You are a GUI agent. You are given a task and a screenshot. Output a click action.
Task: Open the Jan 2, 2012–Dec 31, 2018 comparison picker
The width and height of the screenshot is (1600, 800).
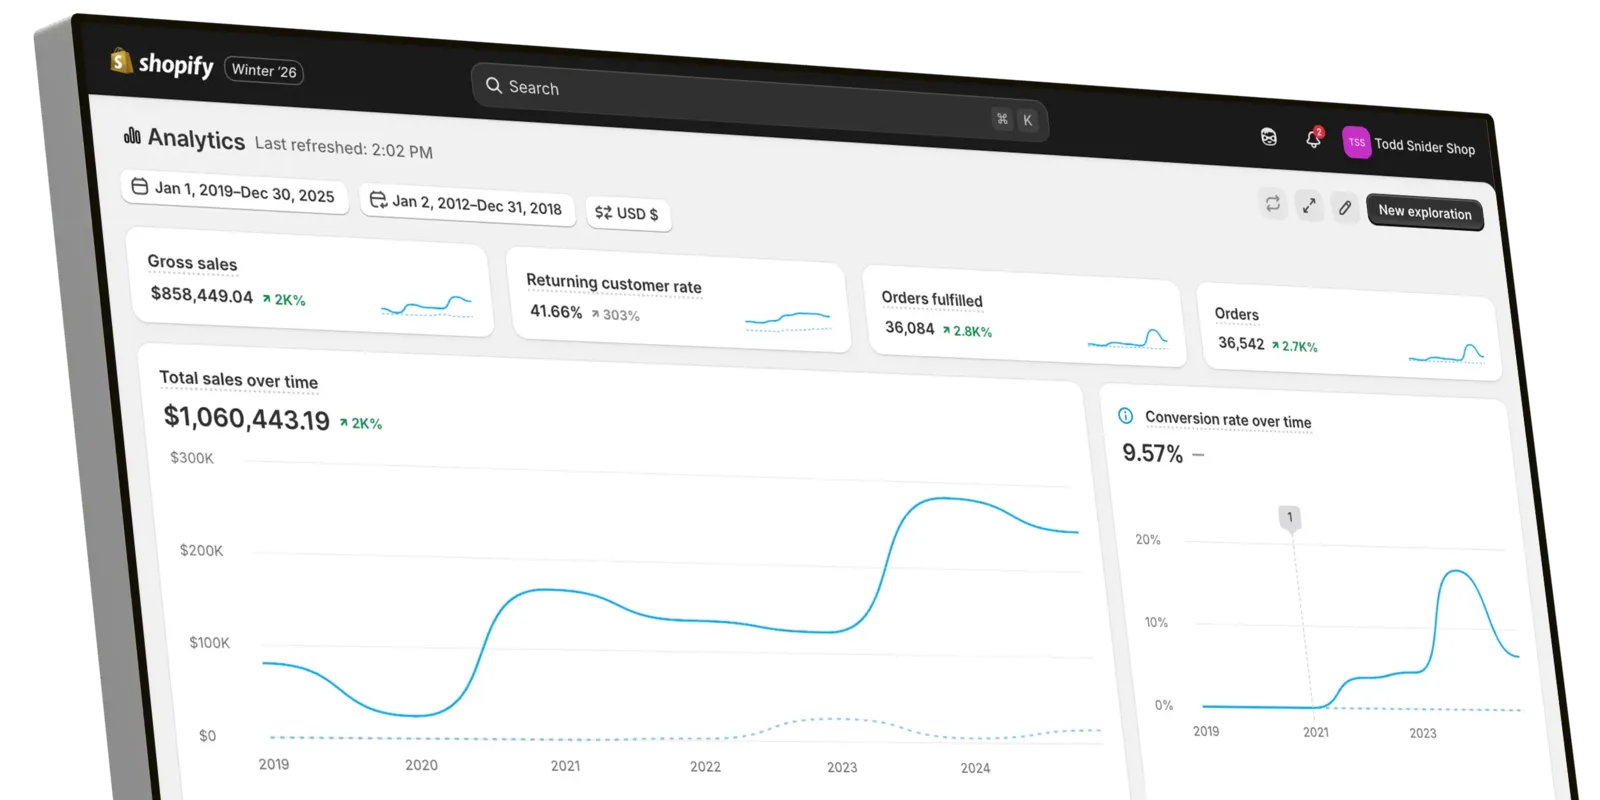467,204
